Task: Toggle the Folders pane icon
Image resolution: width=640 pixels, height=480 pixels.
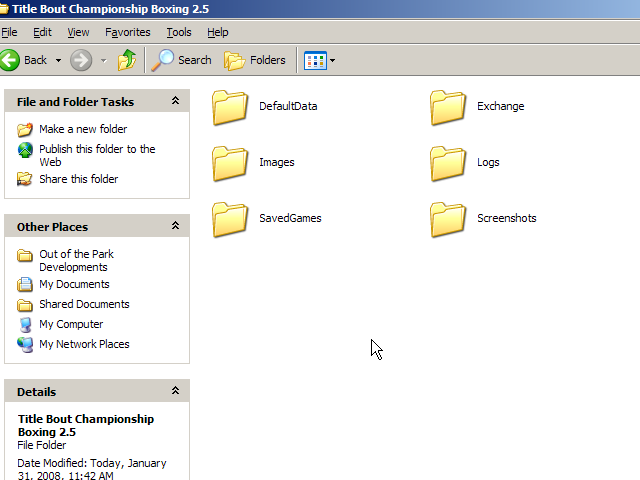Action: pos(234,60)
